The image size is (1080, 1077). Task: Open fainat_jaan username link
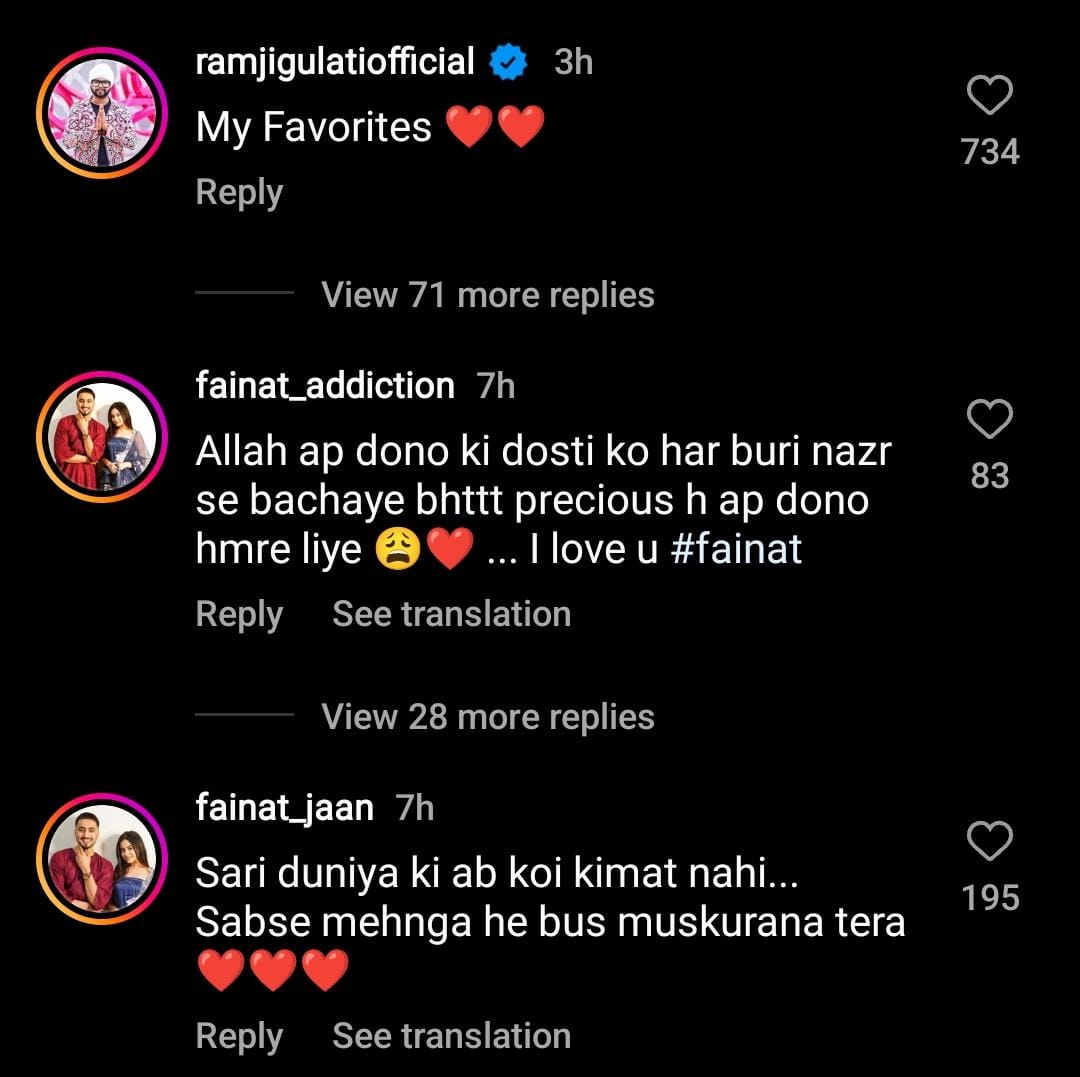pyautogui.click(x=285, y=807)
